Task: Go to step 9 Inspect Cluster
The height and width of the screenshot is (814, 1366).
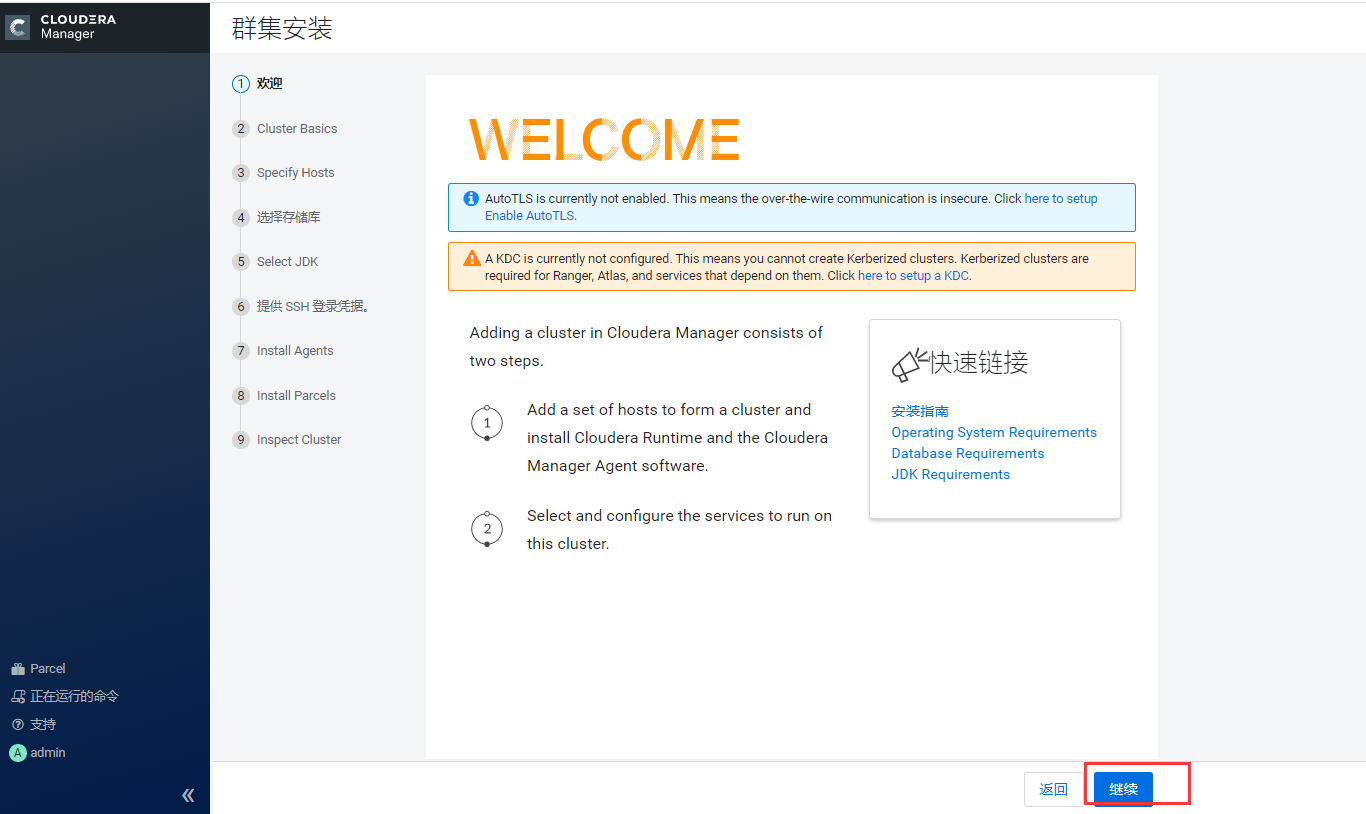Action: (x=287, y=440)
